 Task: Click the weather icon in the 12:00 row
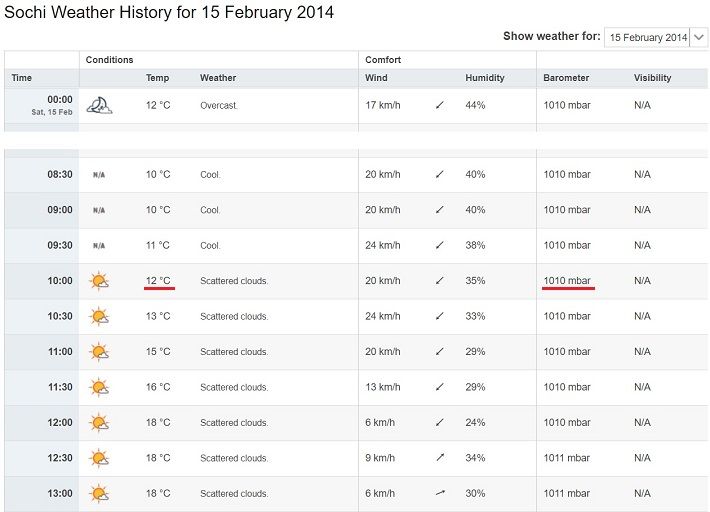click(99, 423)
